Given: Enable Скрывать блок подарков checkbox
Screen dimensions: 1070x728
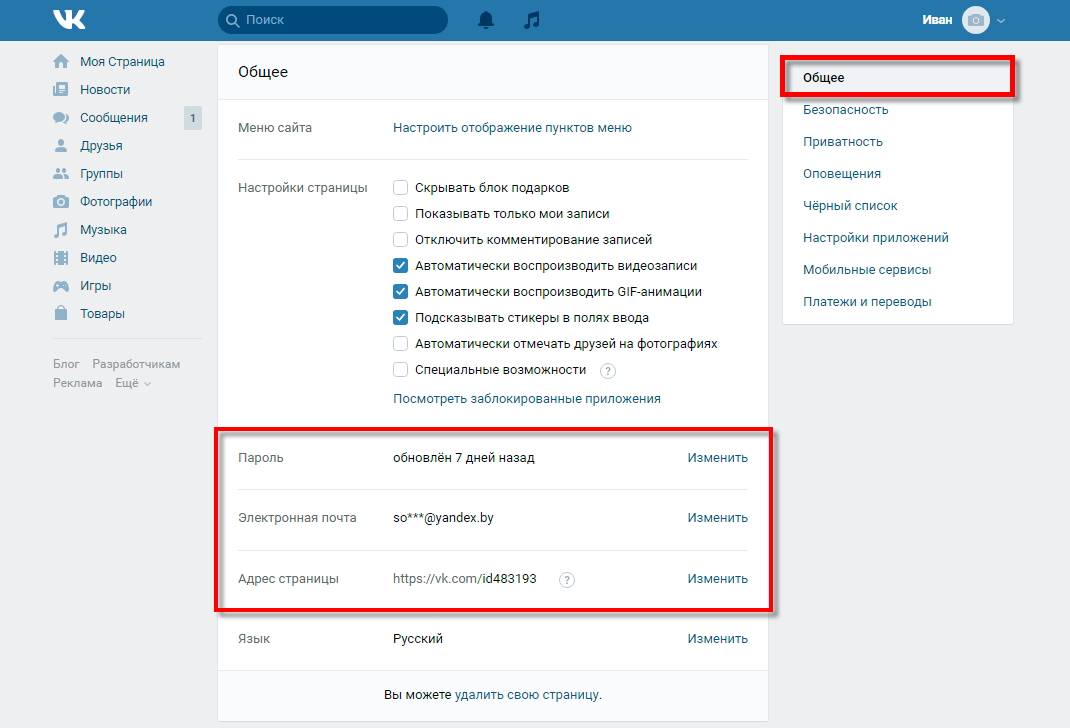Looking at the screenshot, I should coord(401,188).
